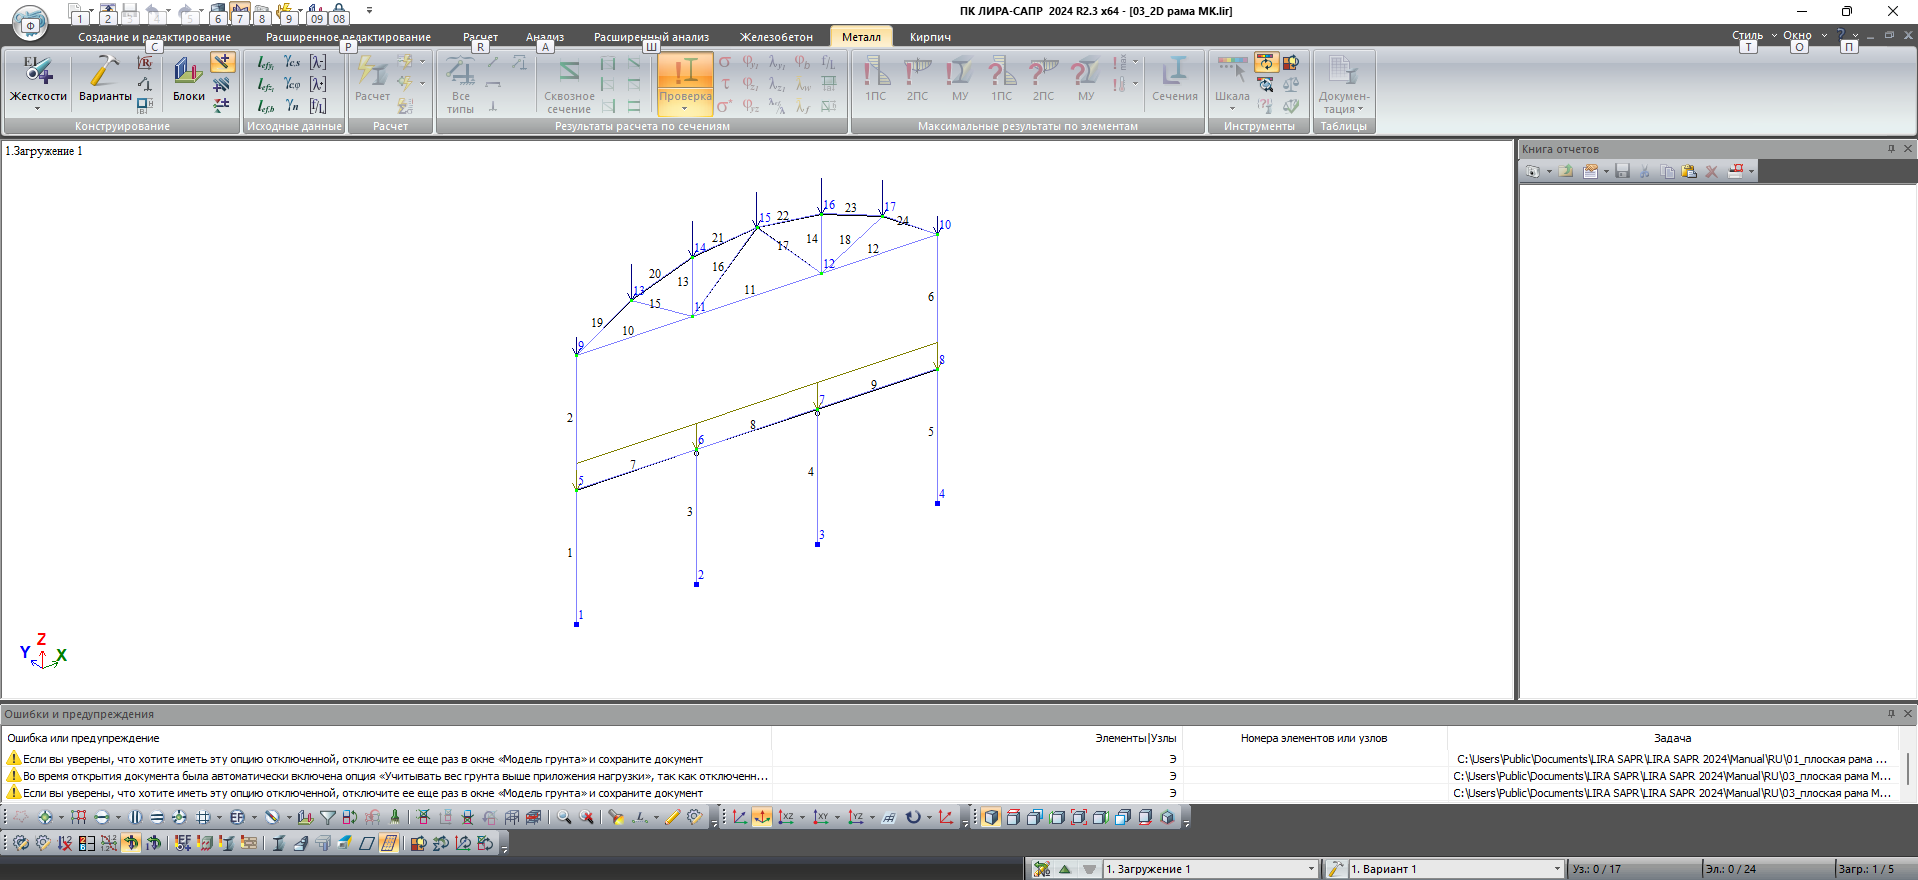Toggle the highlighted isometric axes view button
This screenshot has width=1918, height=880.
tap(762, 817)
